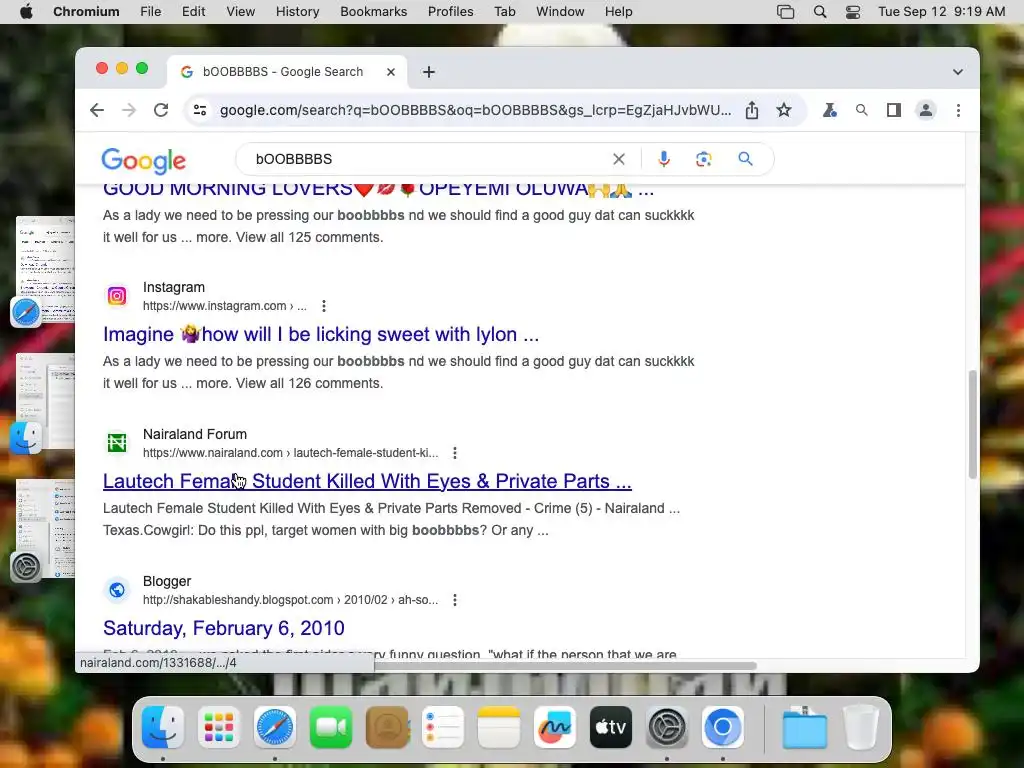Click the Google logo
The width and height of the screenshot is (1024, 768).
tap(144, 160)
